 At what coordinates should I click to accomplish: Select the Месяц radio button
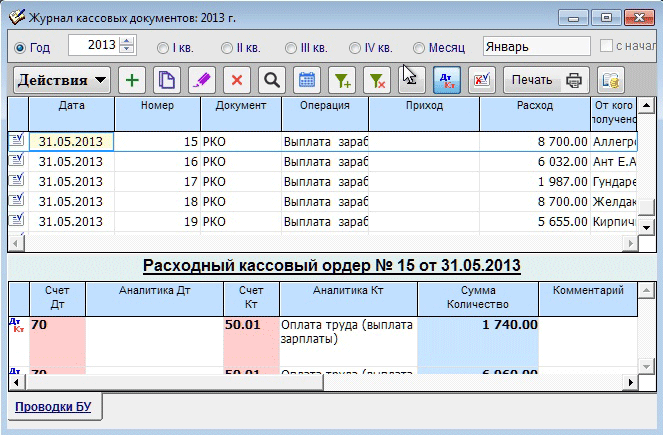pyautogui.click(x=419, y=48)
